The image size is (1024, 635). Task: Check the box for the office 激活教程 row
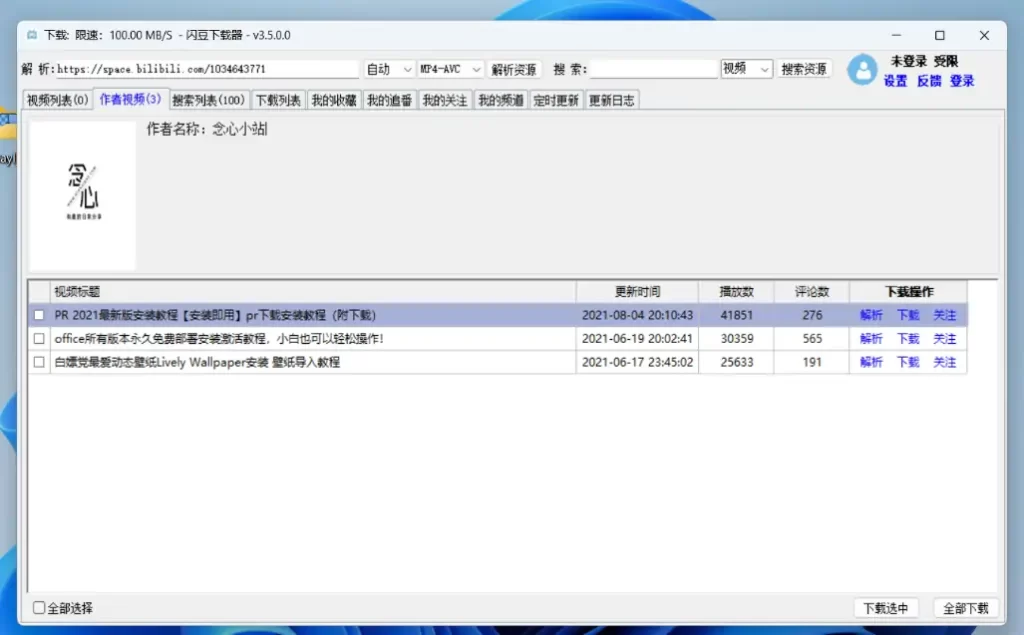[39, 339]
